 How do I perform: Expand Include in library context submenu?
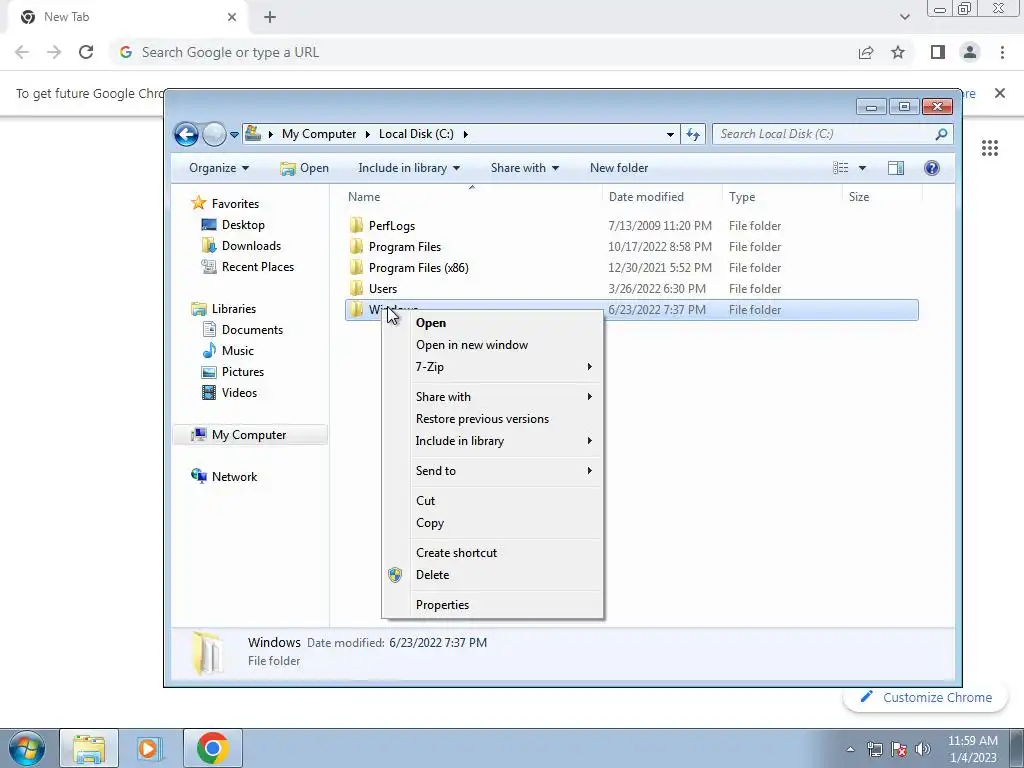(x=492, y=441)
